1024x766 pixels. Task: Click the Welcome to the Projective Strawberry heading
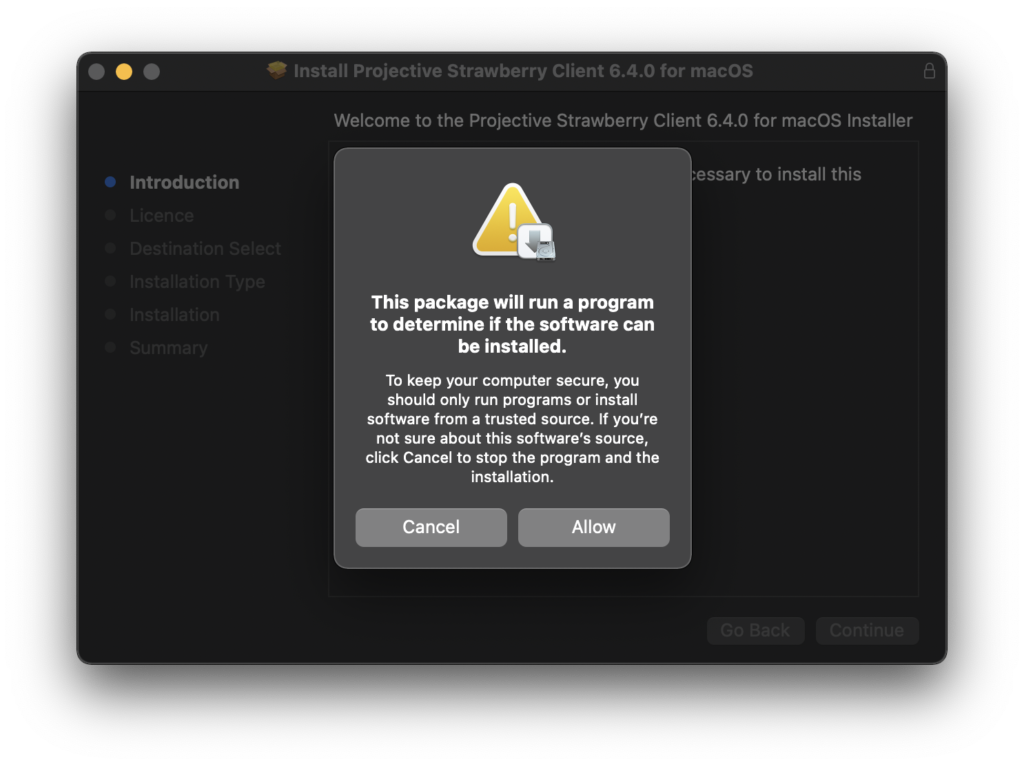[x=623, y=121]
